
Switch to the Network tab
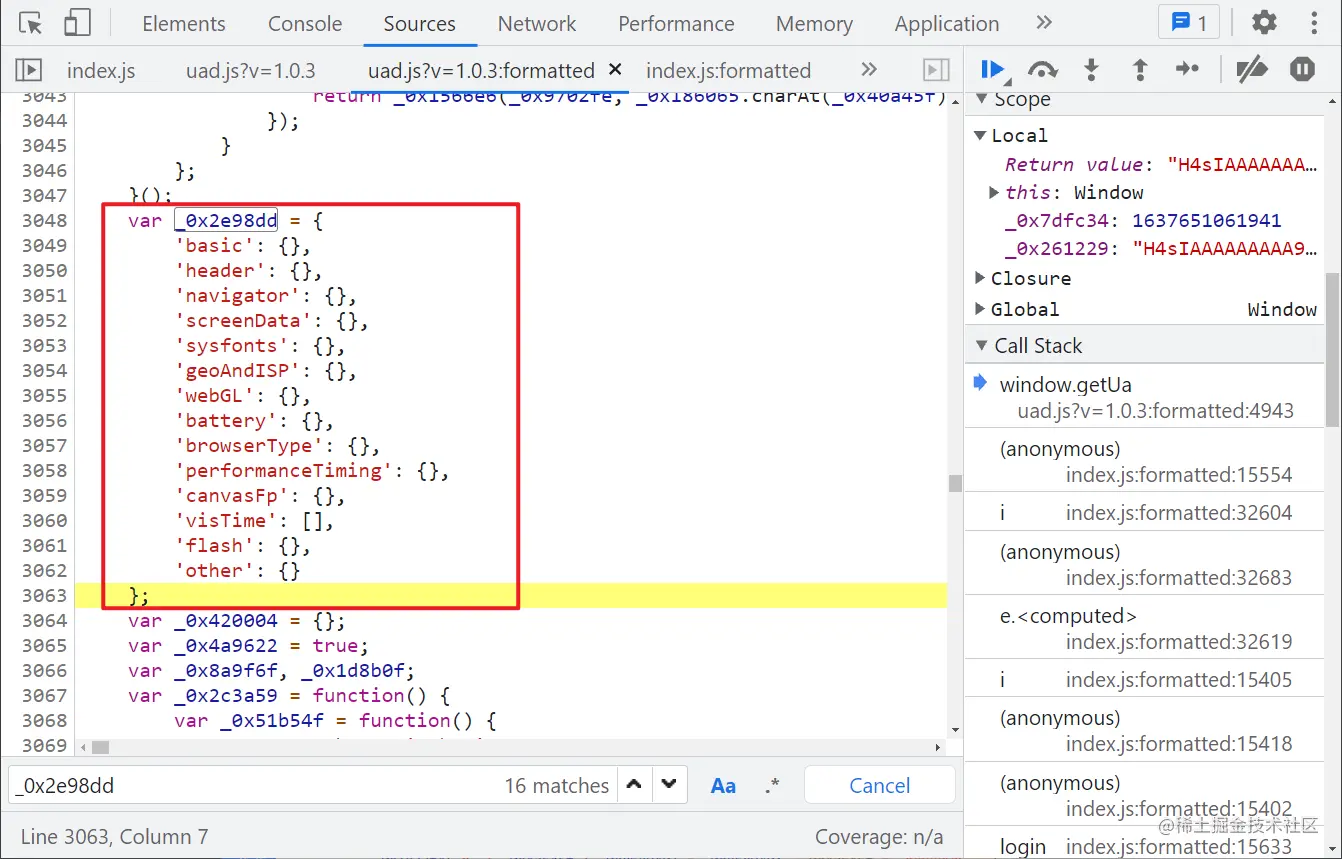[x=537, y=24]
